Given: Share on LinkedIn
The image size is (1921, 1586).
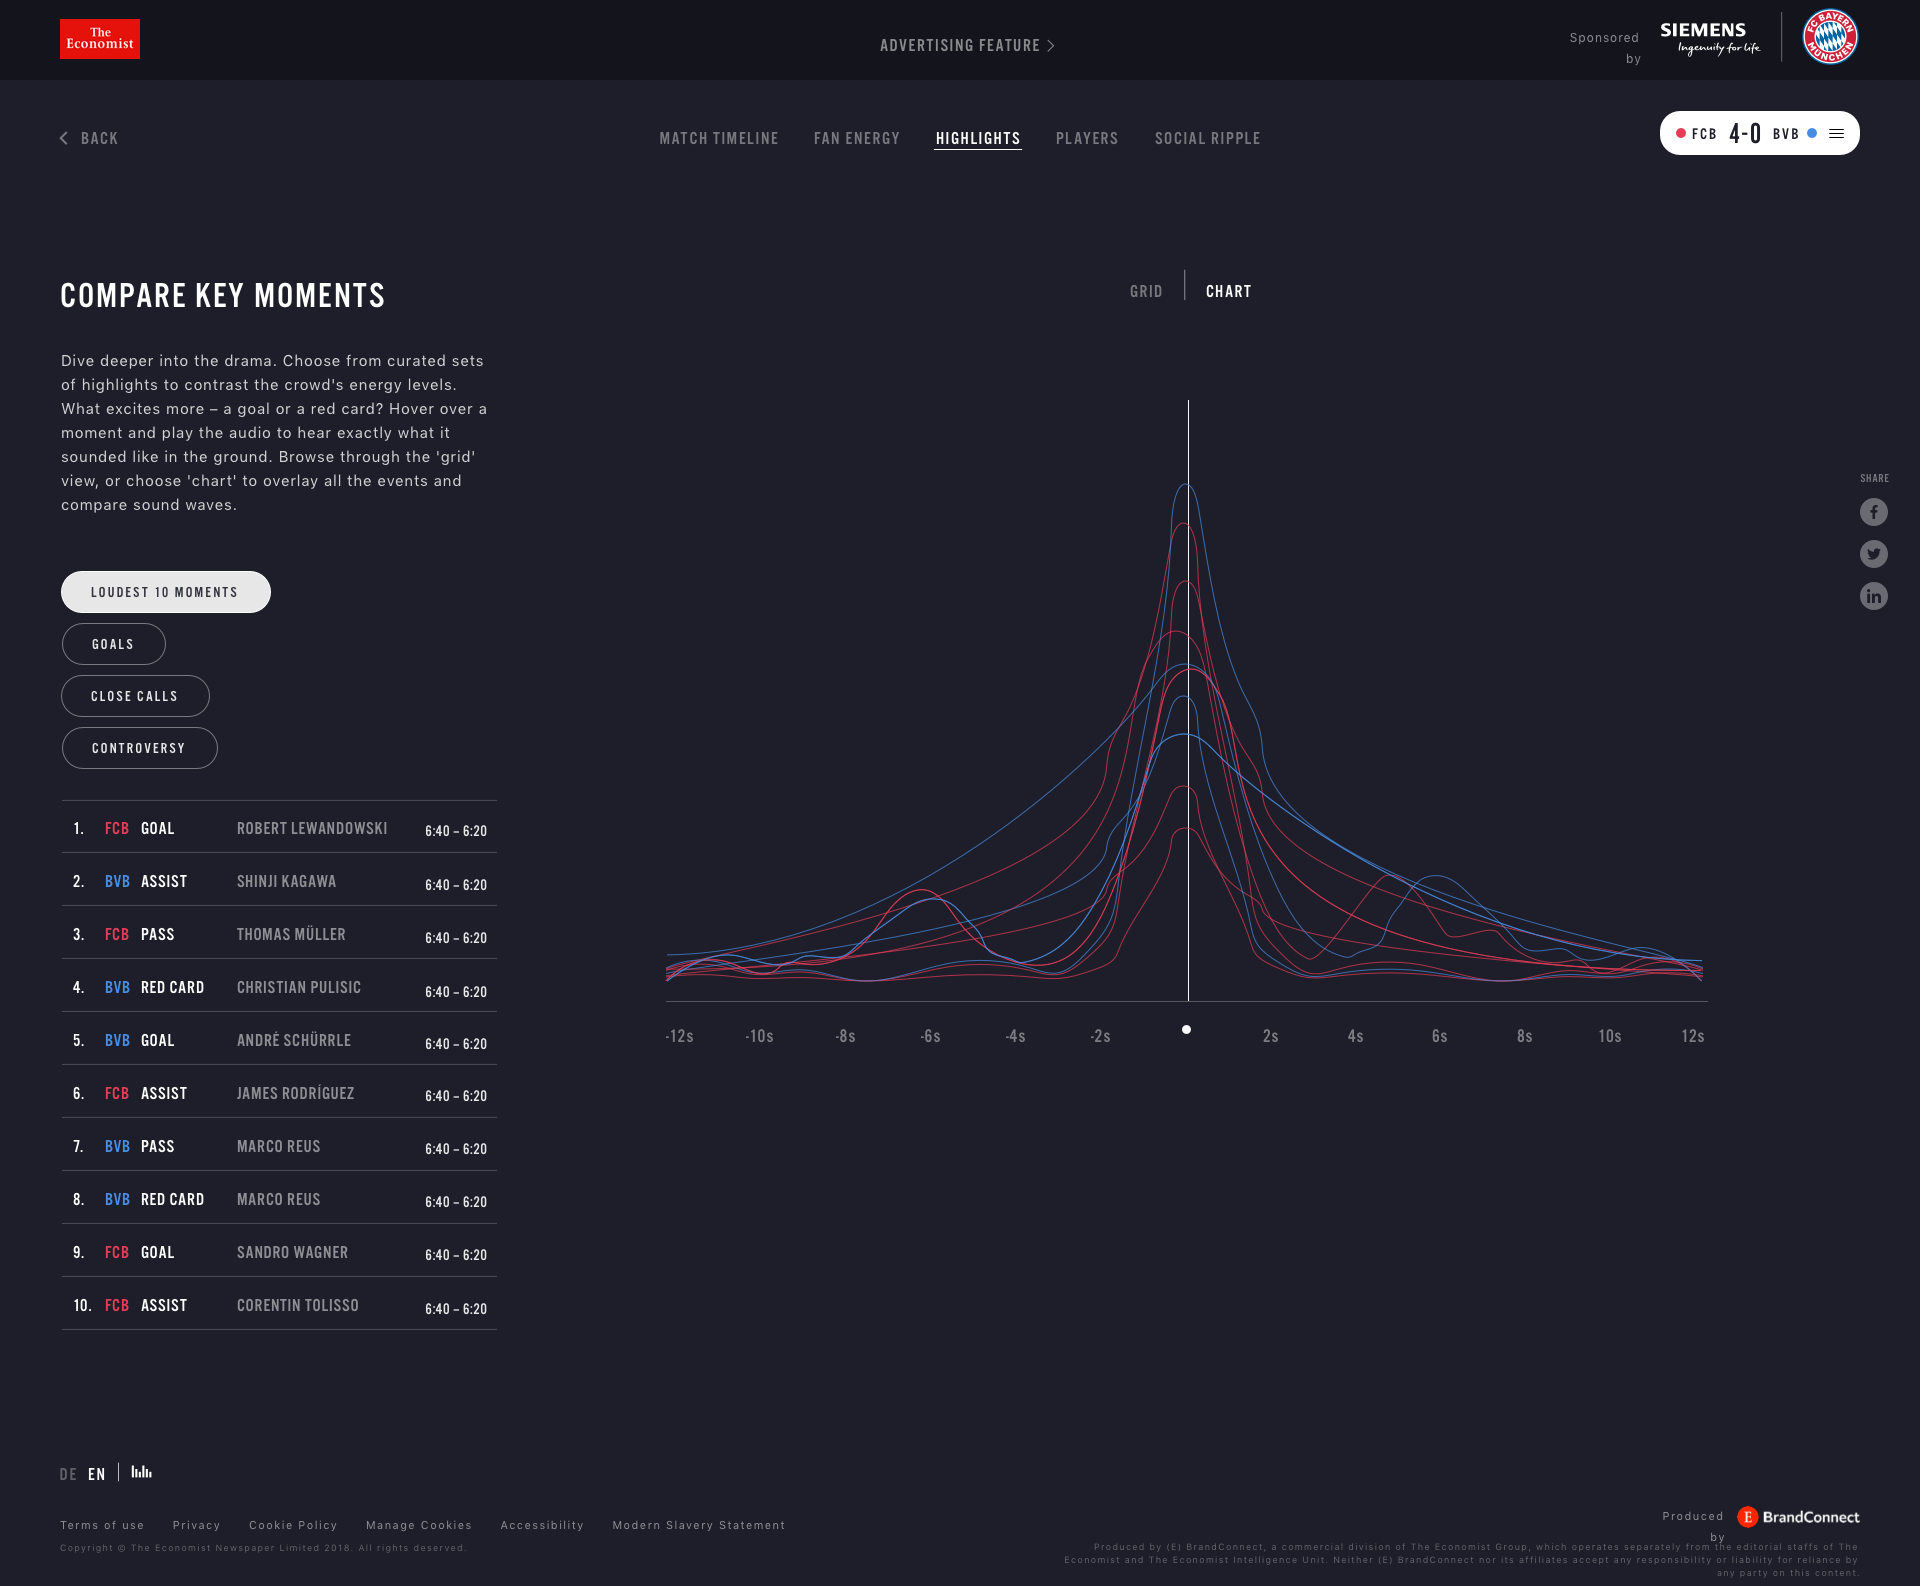Looking at the screenshot, I should click(x=1873, y=596).
